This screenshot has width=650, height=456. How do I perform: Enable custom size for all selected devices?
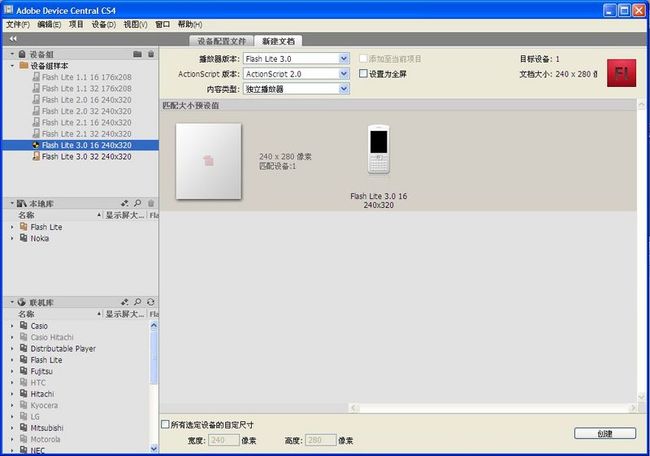tap(165, 424)
